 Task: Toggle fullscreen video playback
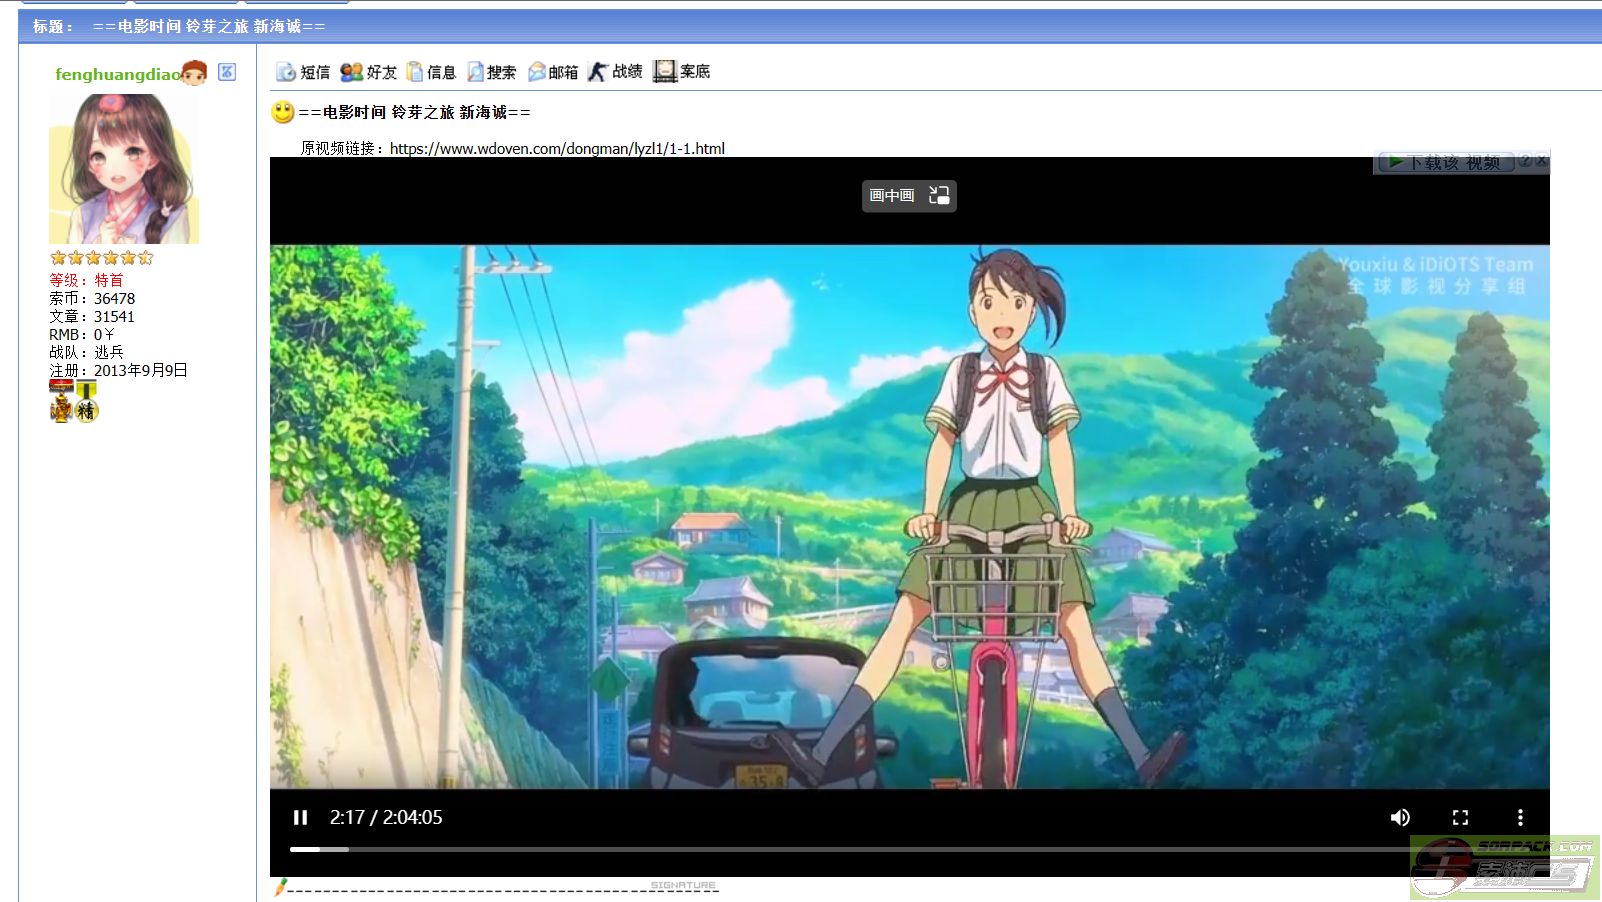1461,817
